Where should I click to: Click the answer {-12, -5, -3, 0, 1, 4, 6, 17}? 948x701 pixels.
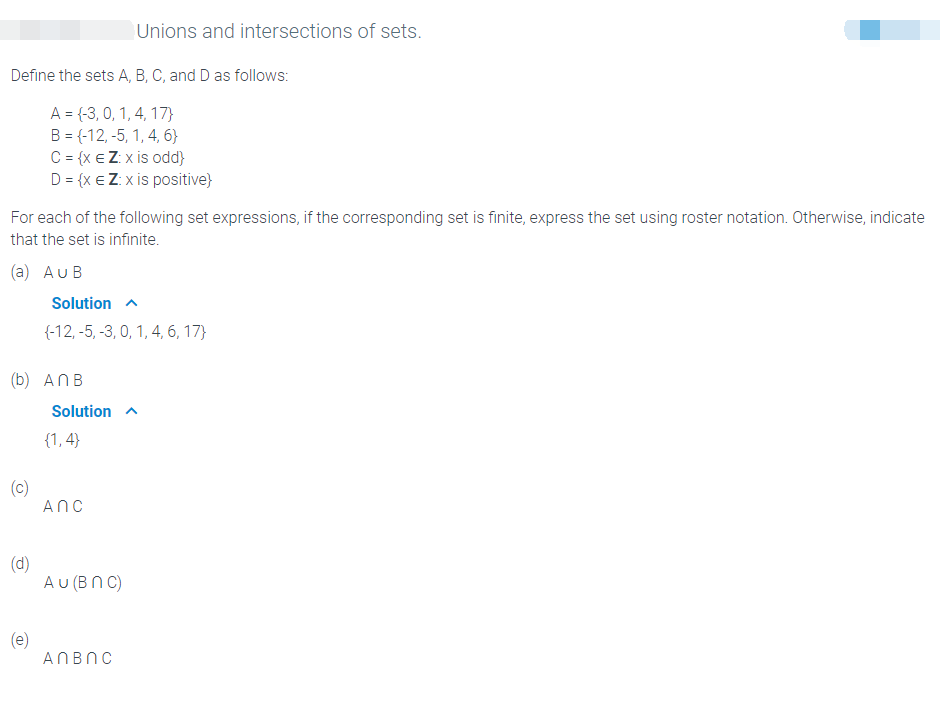coord(126,331)
